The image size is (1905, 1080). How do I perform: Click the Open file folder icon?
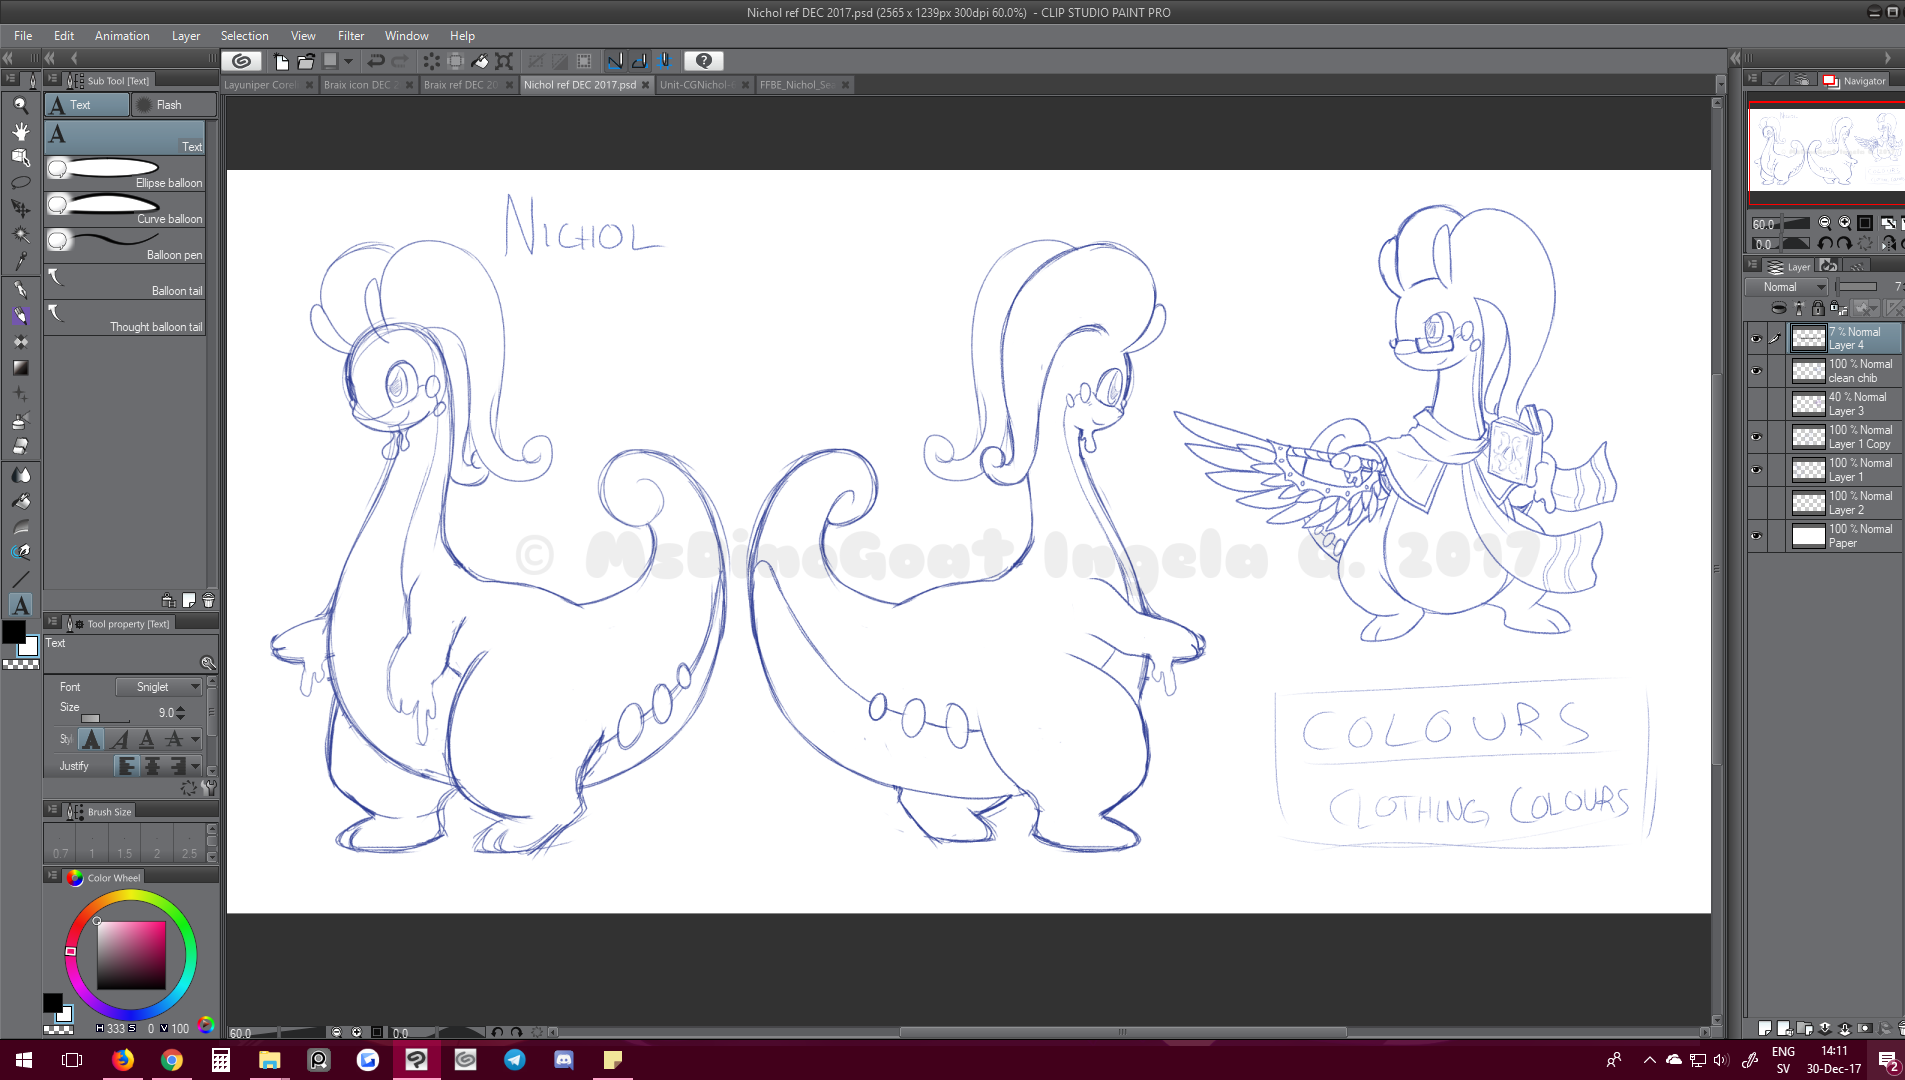point(305,61)
